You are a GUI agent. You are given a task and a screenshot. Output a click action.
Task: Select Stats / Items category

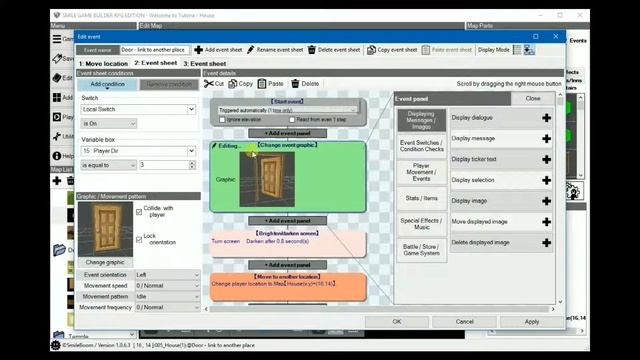click(422, 198)
